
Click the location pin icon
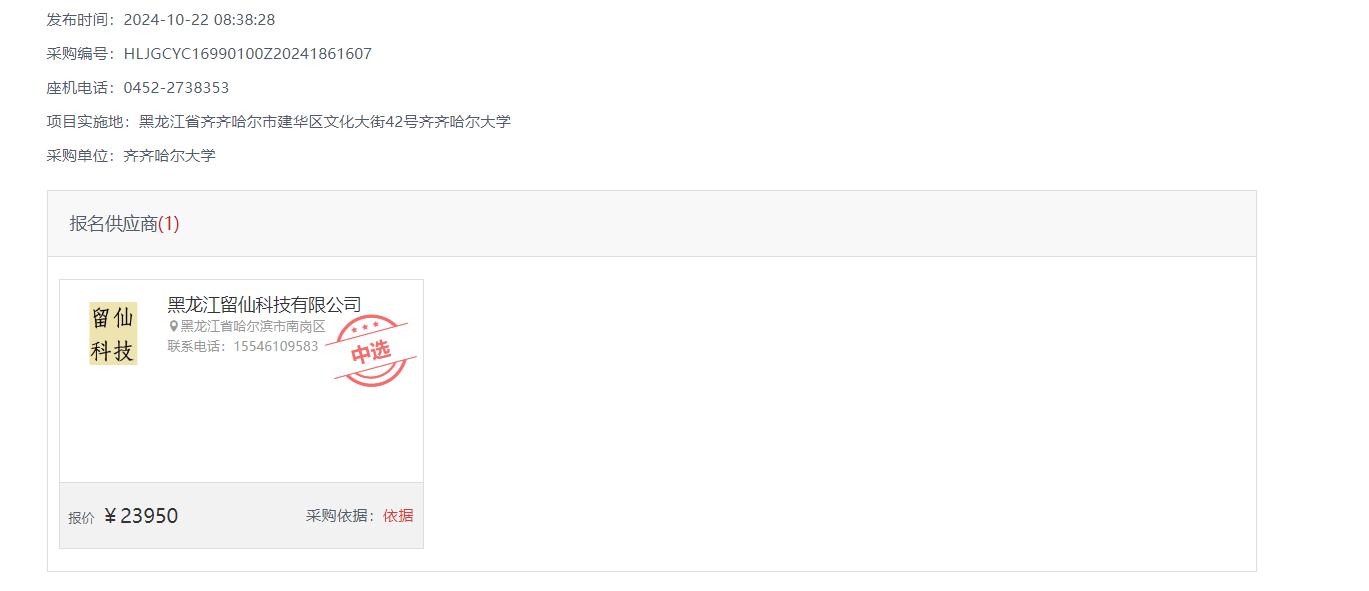point(173,326)
